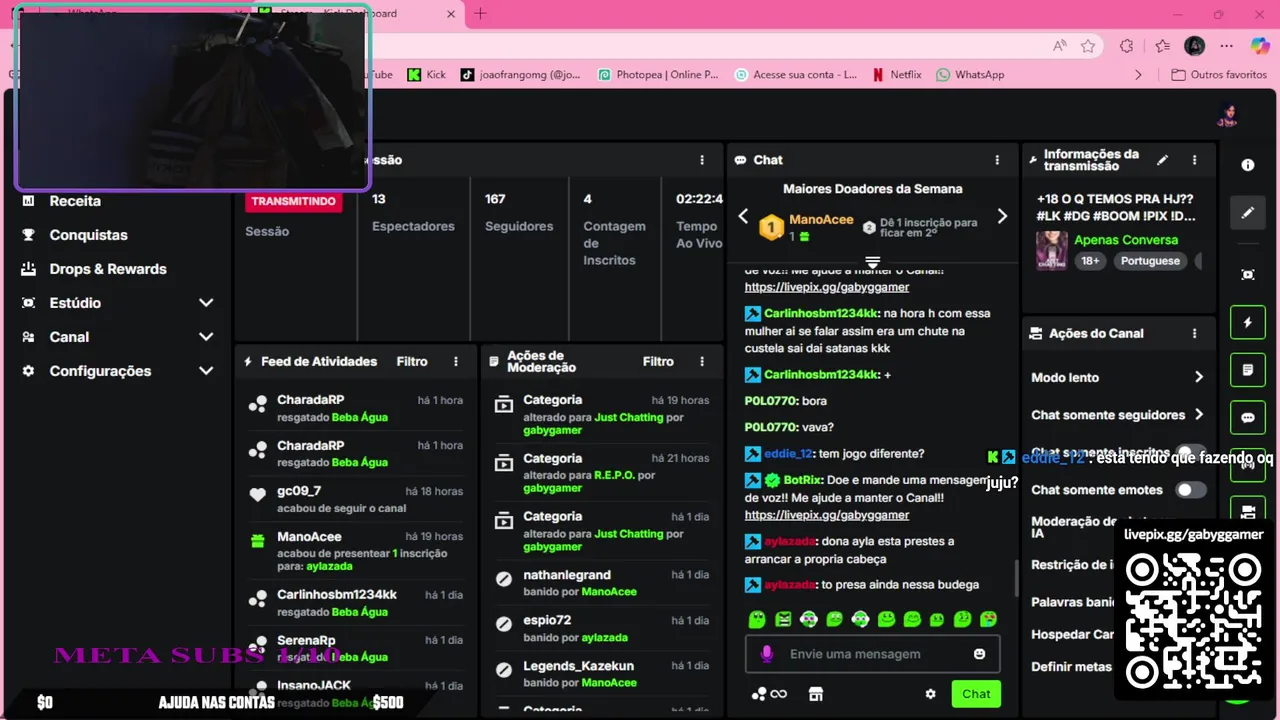Image resolution: width=1280 pixels, height=720 pixels.
Task: Open the WhatsApp bookmark
Action: click(x=970, y=74)
